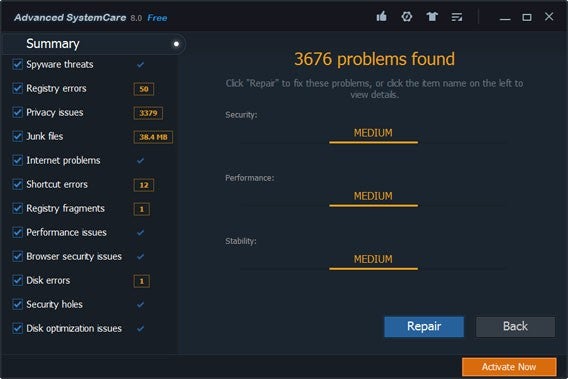View Disk optimization issues item
This screenshot has width=568, height=379.
[74, 329]
